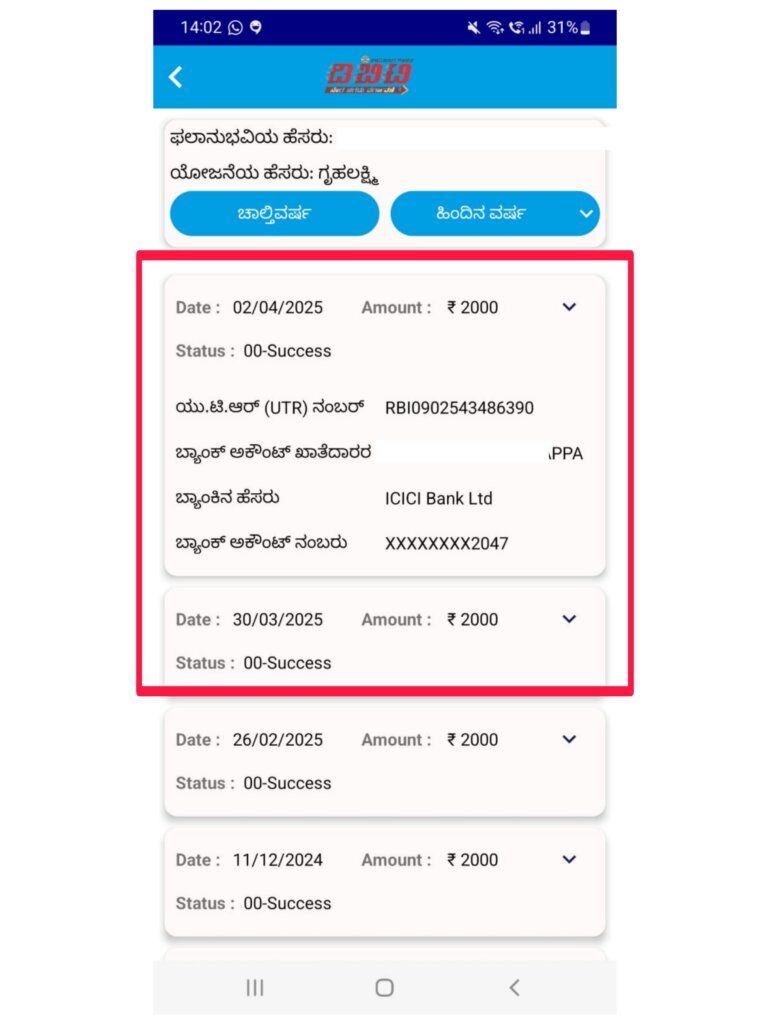Screen dimensions: 770x1024
Task: Tap the ICICI Bank Ltd bank name row
Action: click(x=385, y=498)
